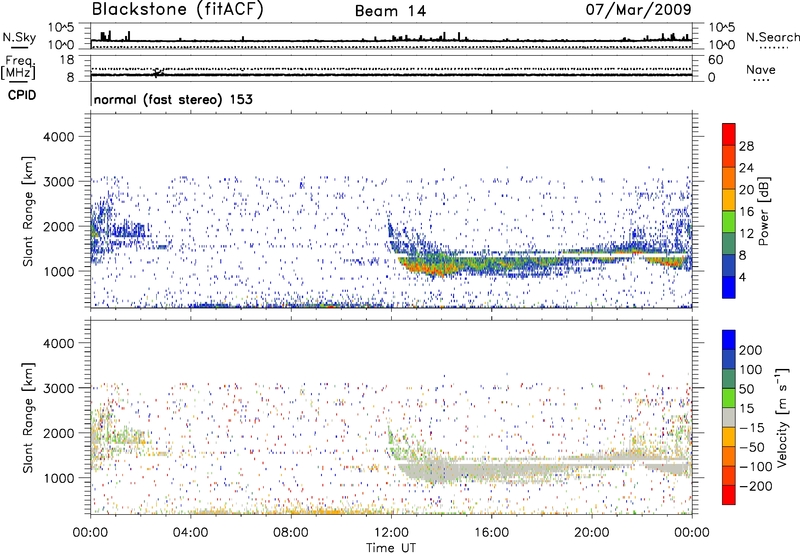
Task: Pick the red bottom segment of Velocity colorbar
Action: point(729,495)
